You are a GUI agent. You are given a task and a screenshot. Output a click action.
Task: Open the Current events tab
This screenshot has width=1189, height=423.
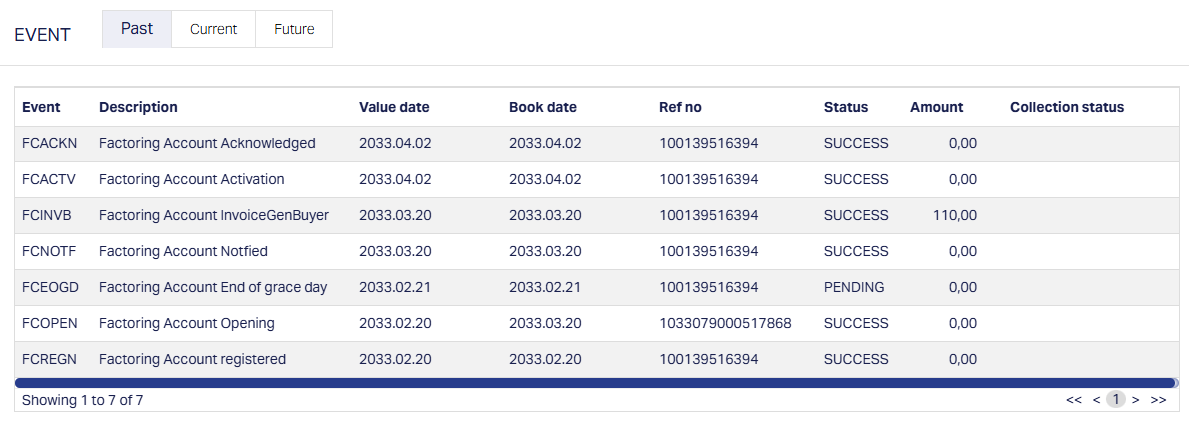(213, 29)
